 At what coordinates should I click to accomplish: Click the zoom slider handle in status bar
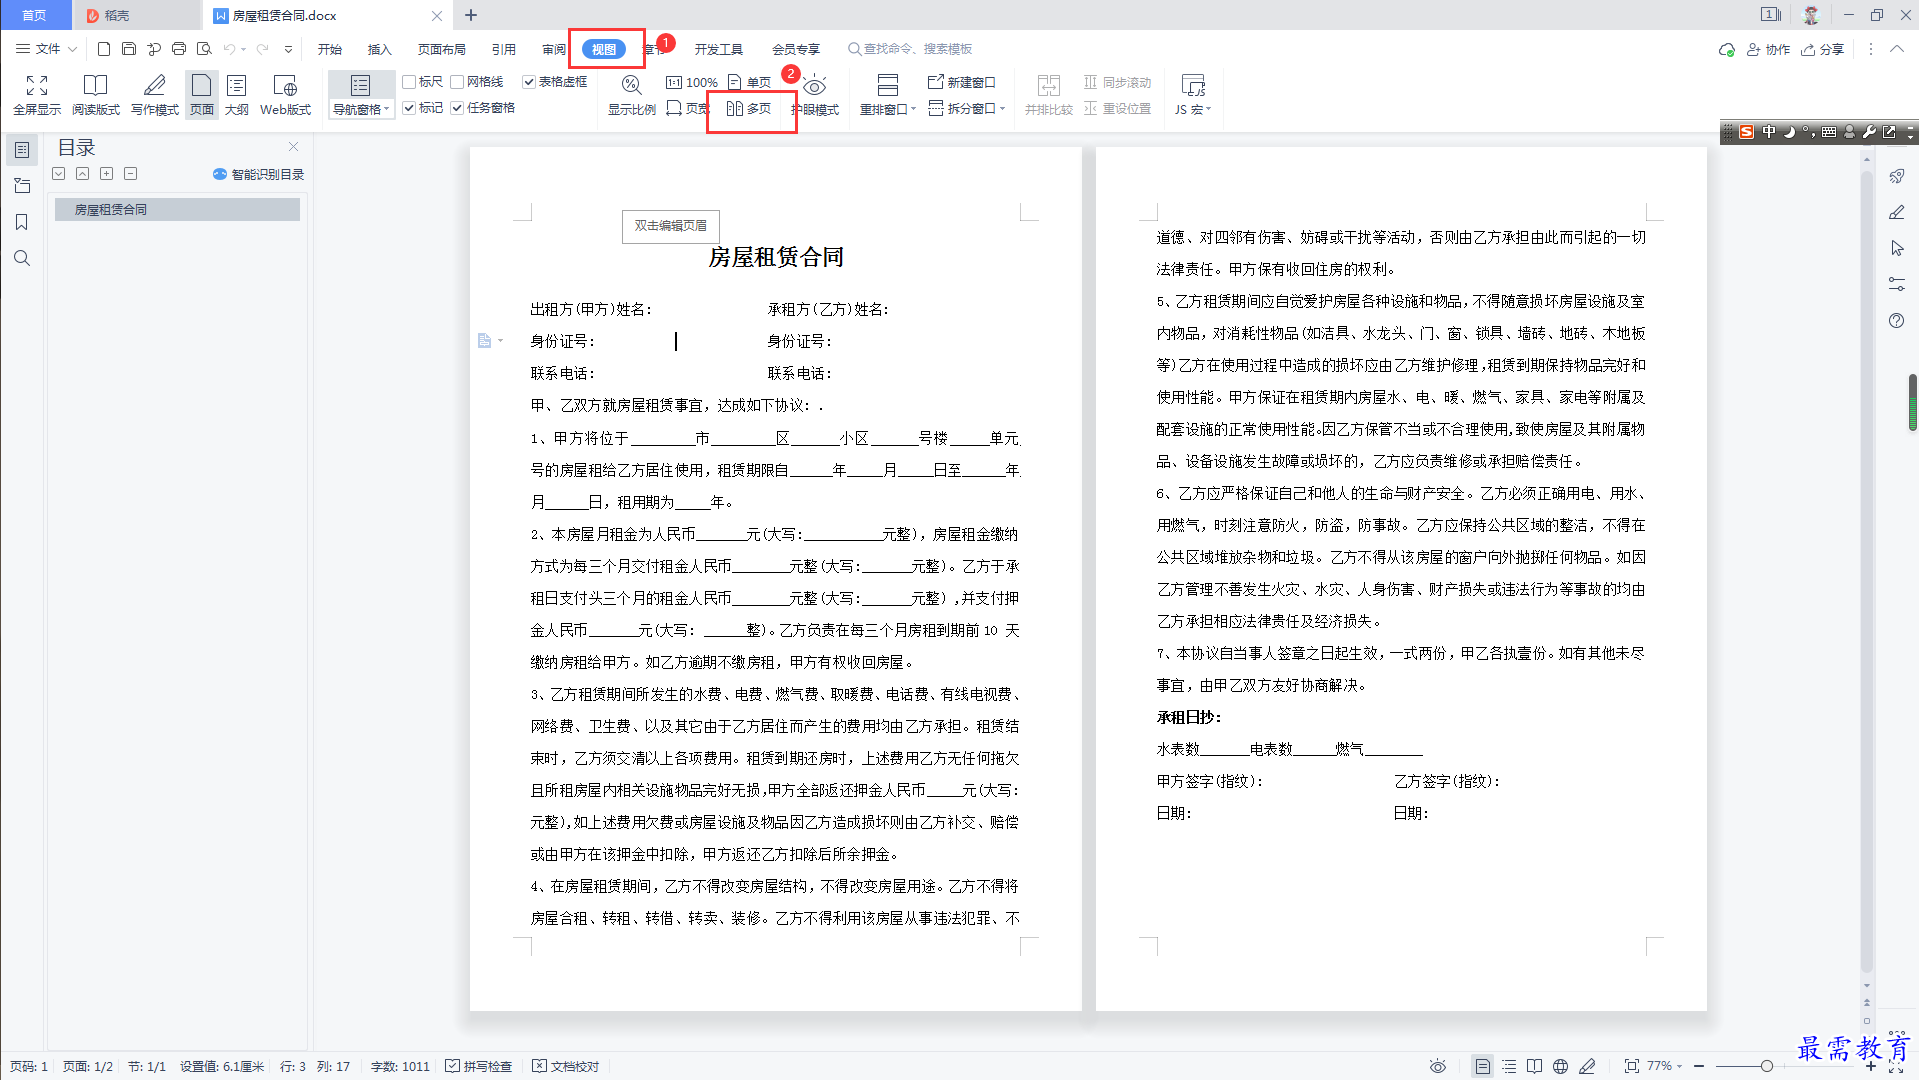[1767, 1066]
